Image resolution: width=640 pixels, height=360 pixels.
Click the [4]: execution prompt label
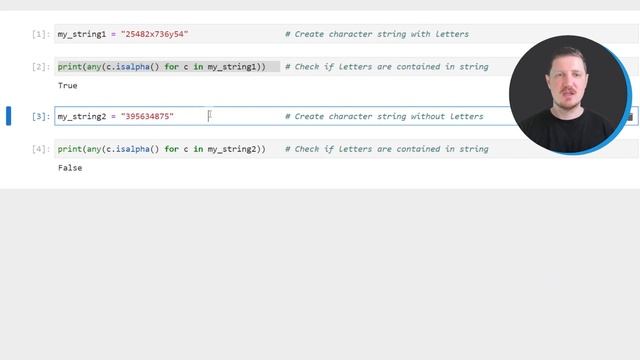(x=41, y=149)
